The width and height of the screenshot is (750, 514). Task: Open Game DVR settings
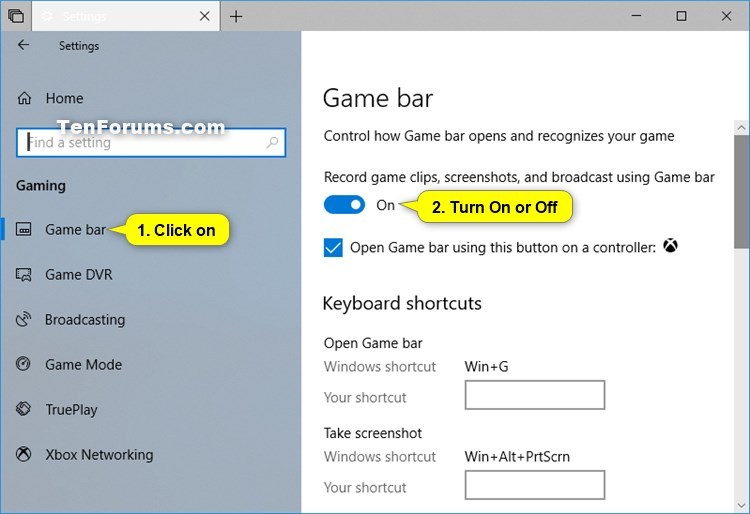(78, 274)
